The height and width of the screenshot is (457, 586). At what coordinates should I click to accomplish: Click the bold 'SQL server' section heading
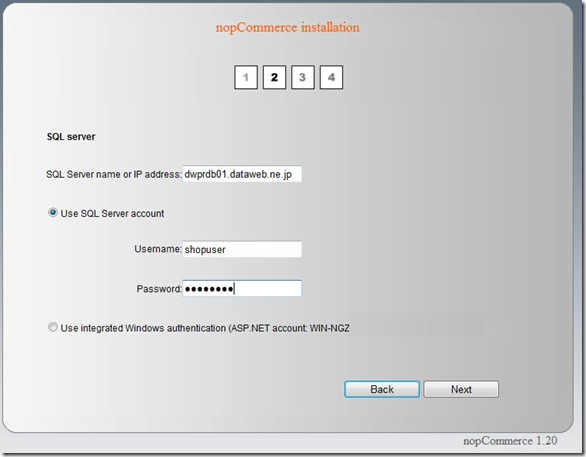click(x=71, y=137)
